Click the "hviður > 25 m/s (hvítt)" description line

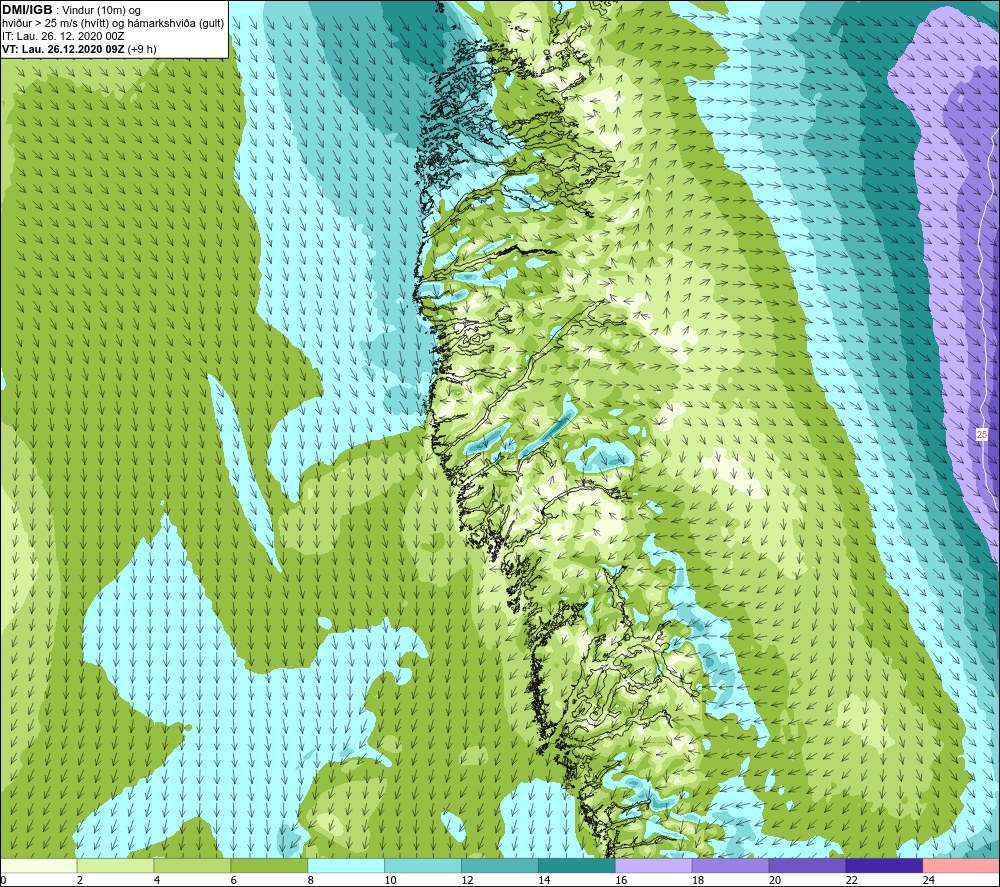point(113,23)
